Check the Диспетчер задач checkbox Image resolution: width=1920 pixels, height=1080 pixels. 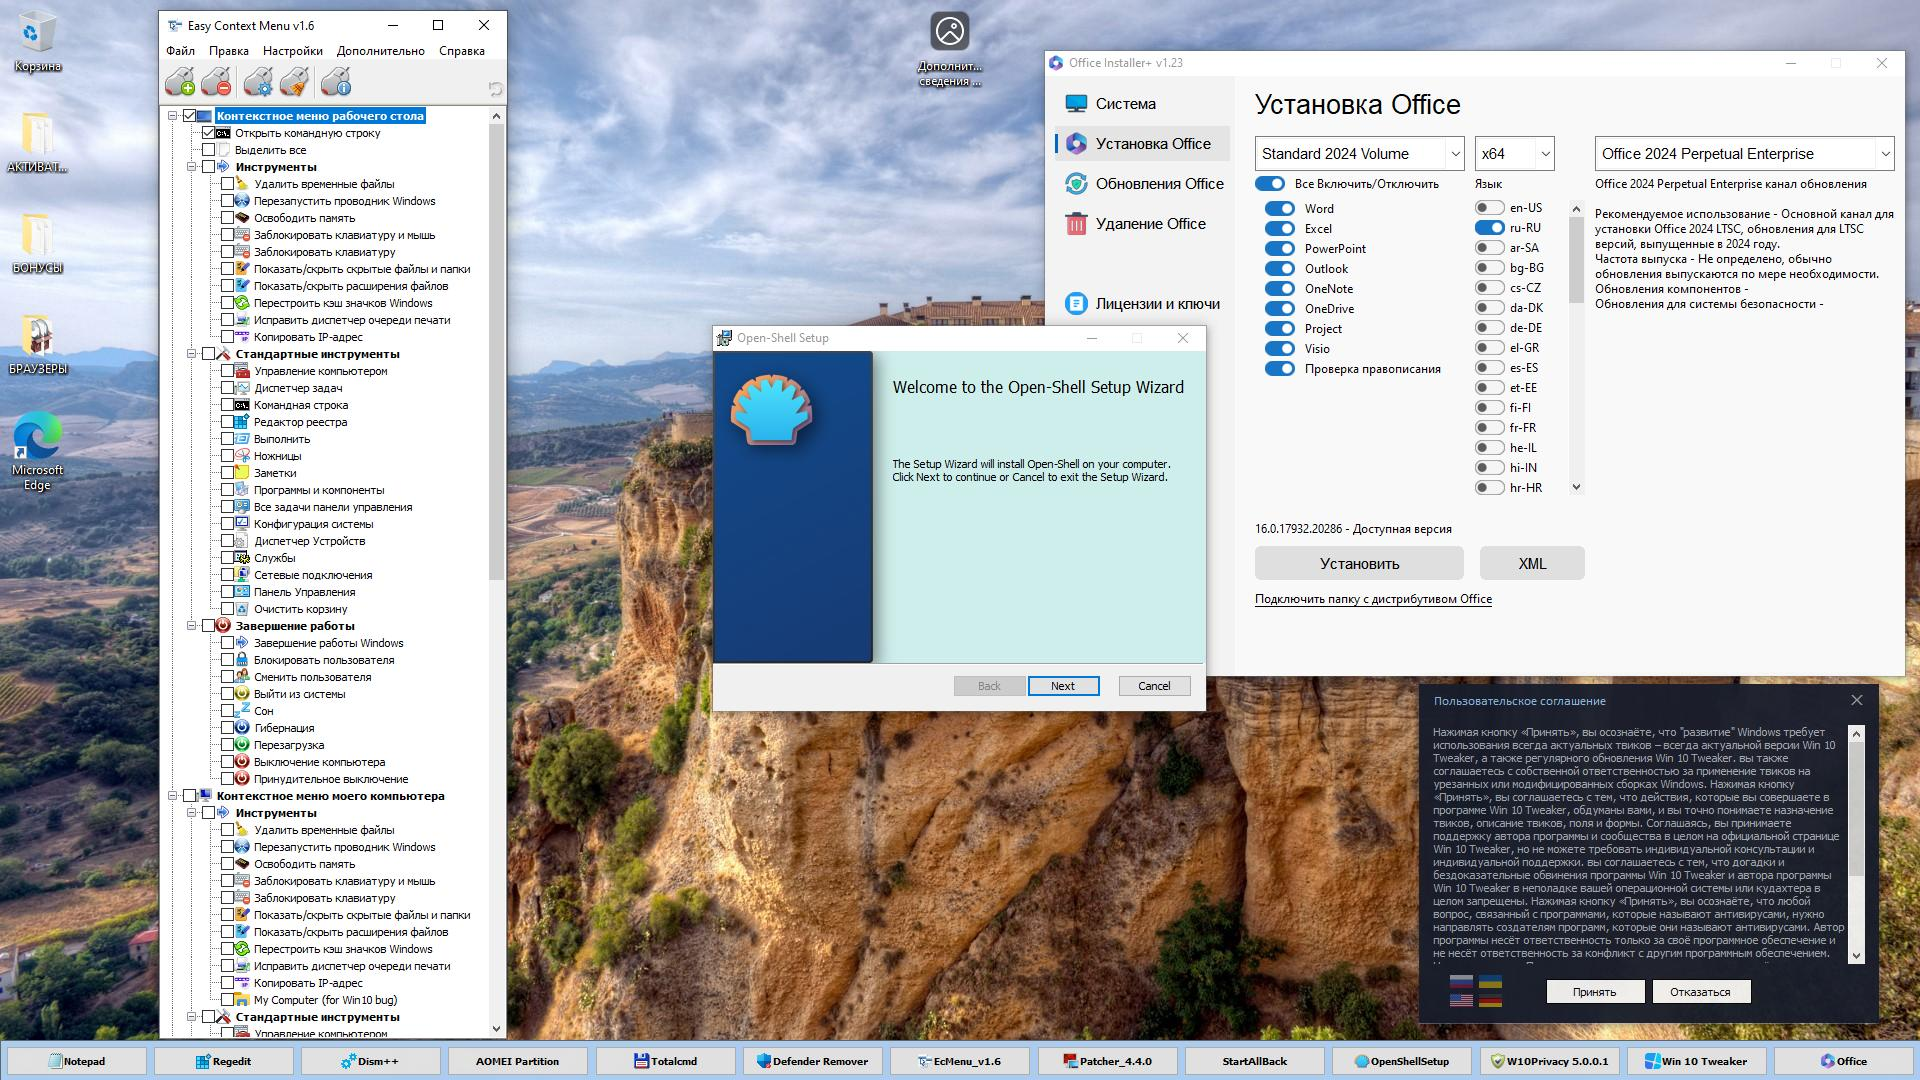pos(227,388)
